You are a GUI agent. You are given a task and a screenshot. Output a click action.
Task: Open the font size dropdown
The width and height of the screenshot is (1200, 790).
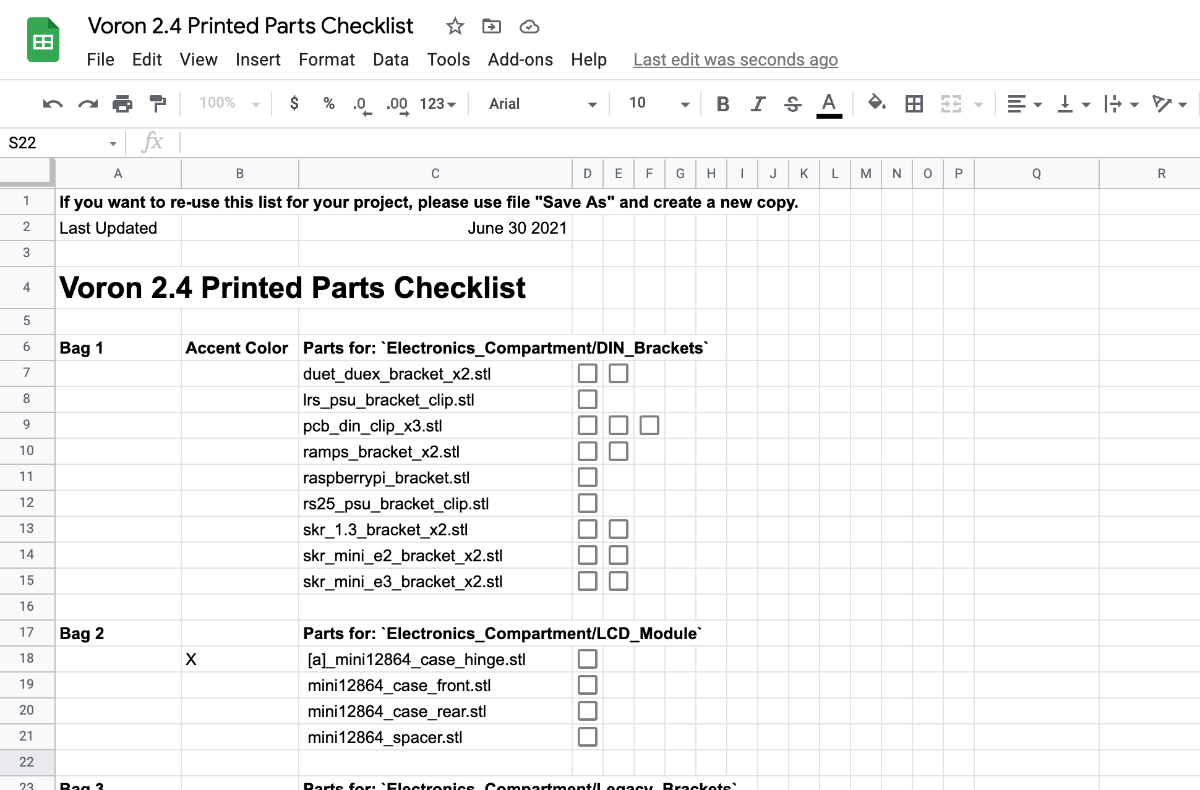pyautogui.click(x=659, y=104)
